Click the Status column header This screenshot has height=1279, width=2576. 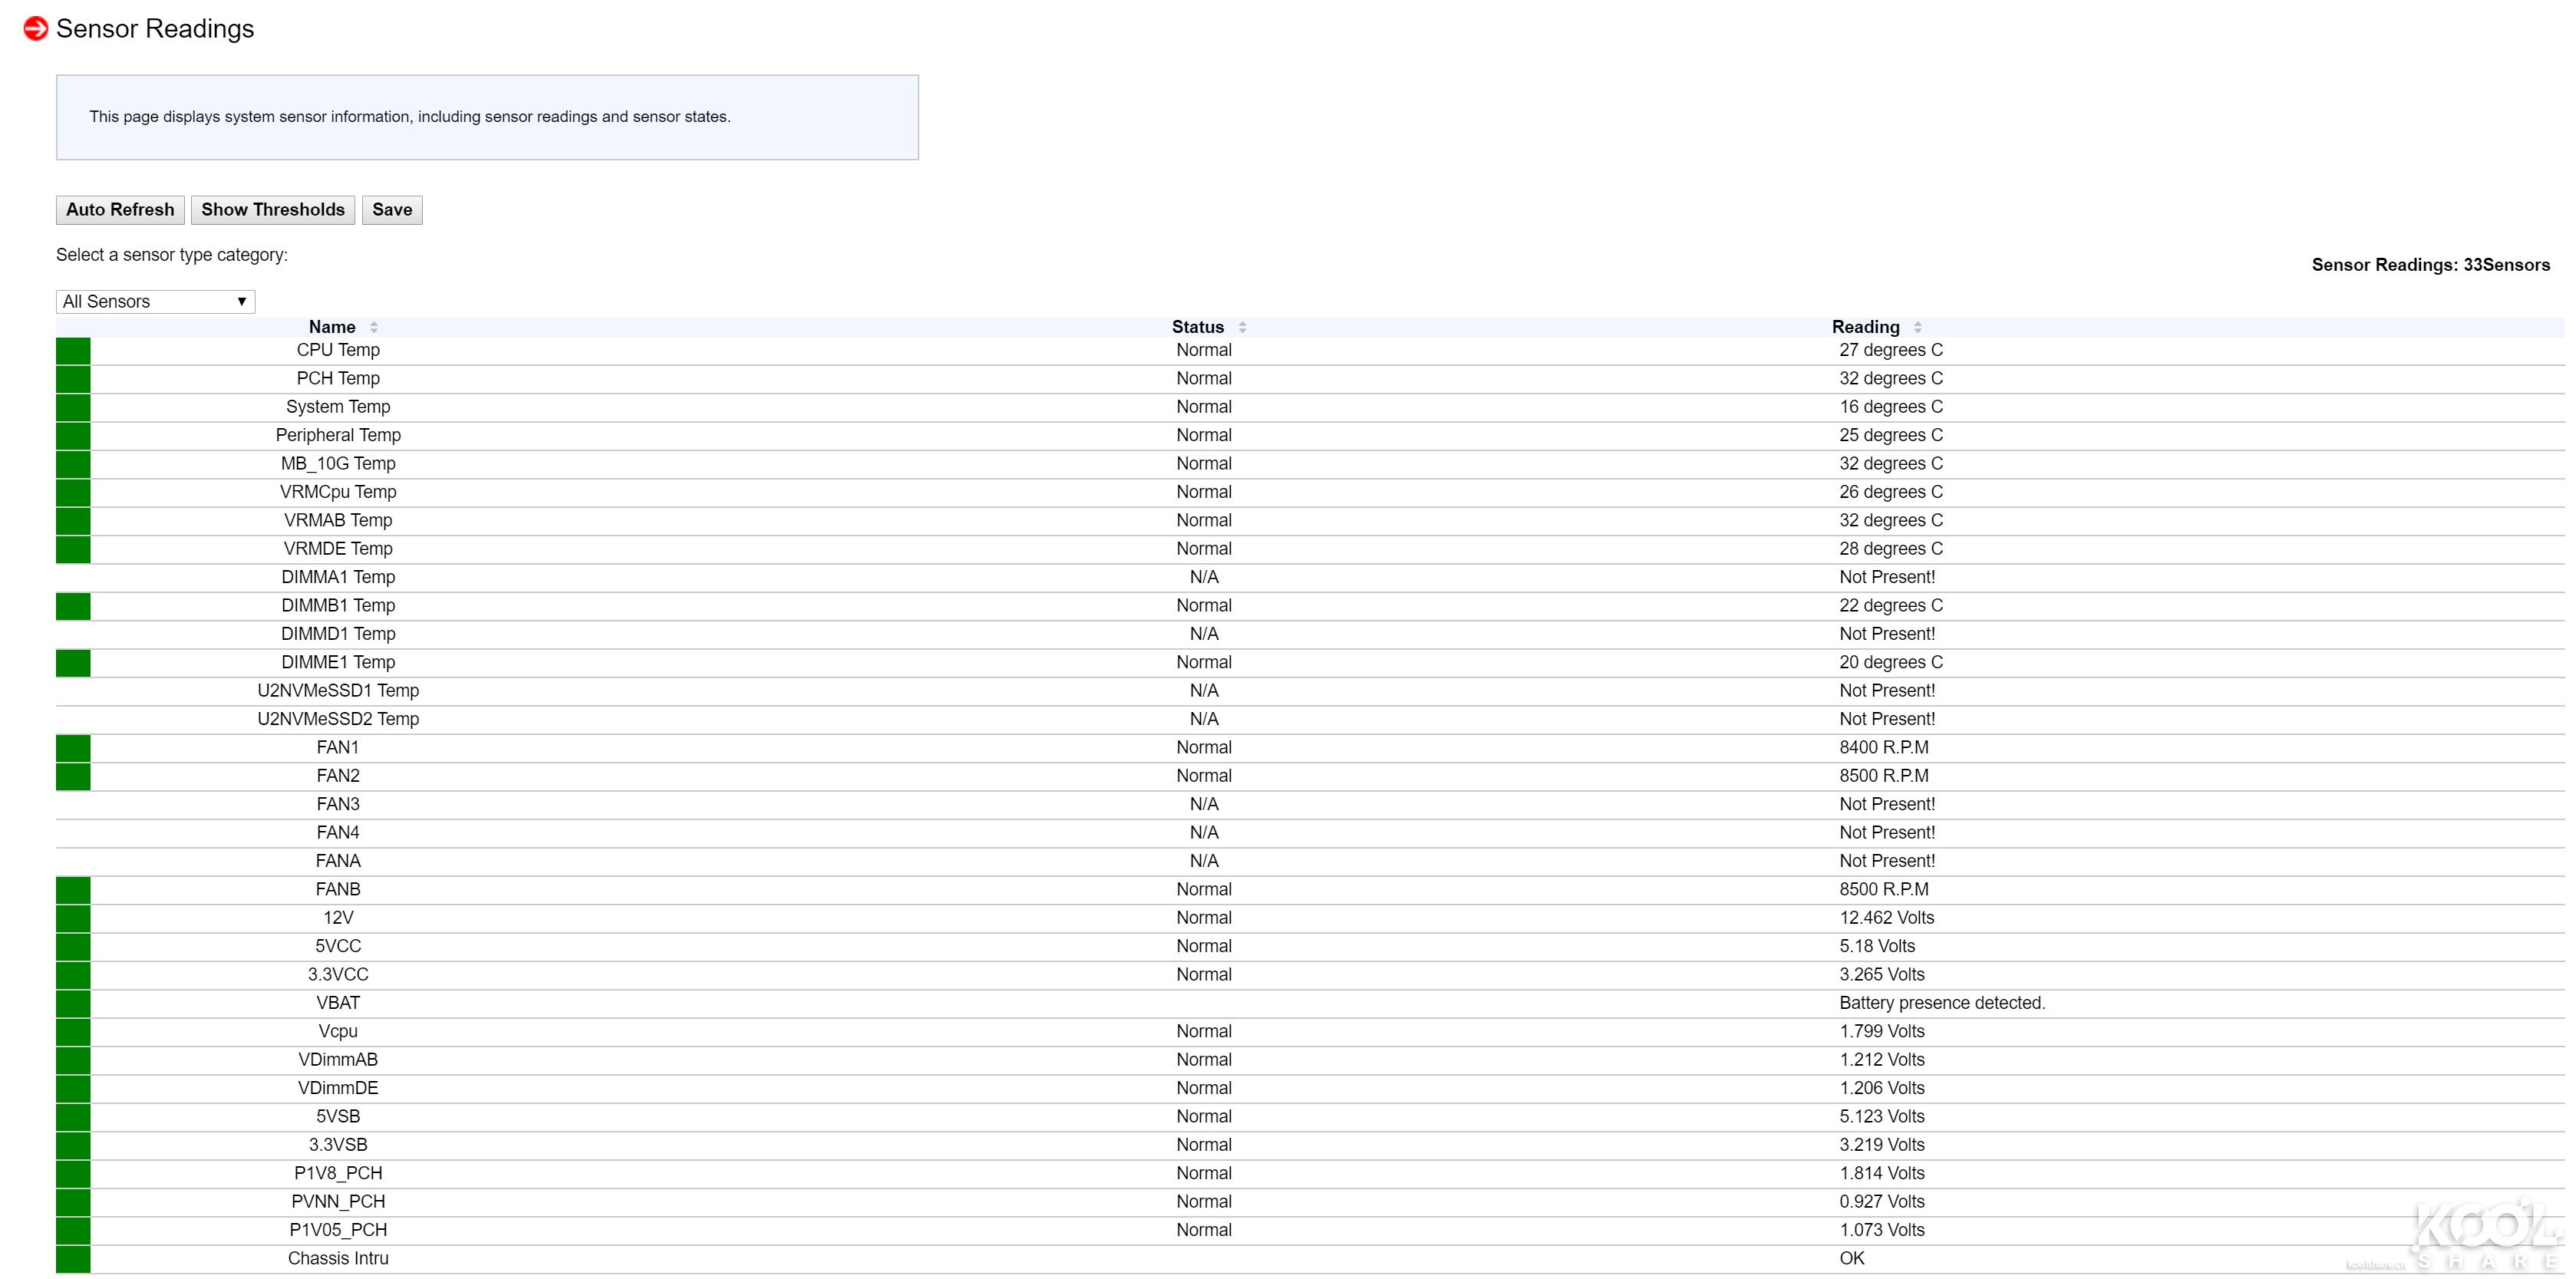[x=1197, y=327]
